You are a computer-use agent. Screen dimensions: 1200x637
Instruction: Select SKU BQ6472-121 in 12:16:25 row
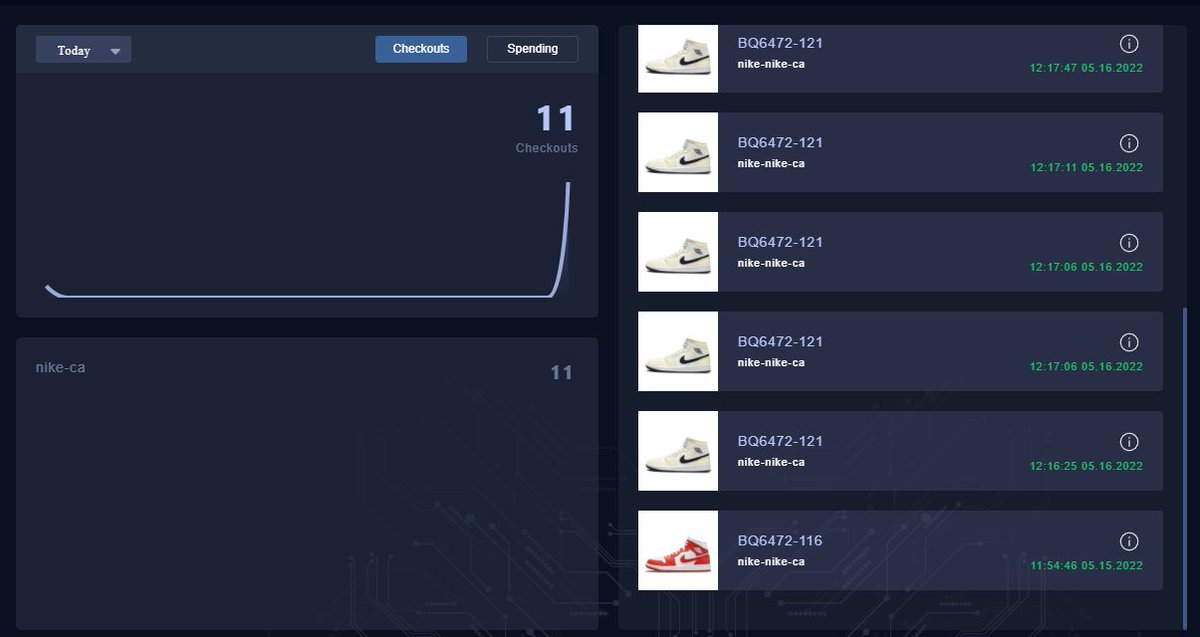(x=780, y=441)
